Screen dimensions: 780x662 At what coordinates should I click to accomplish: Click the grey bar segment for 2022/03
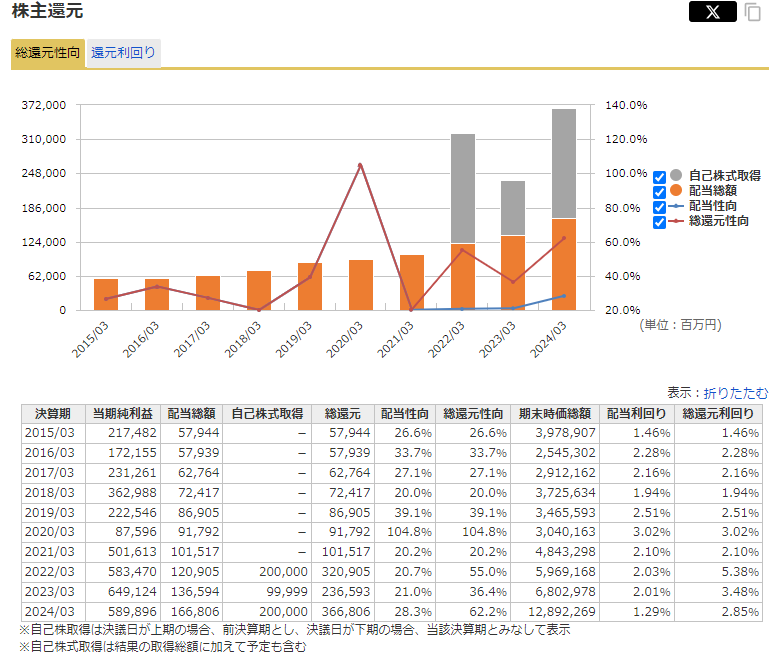click(x=462, y=188)
